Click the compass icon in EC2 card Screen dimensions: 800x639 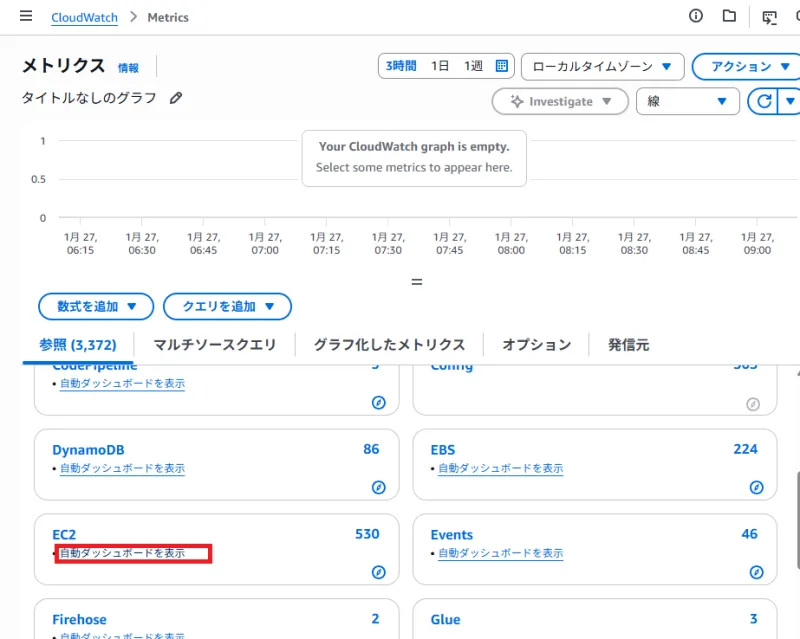pos(378,573)
